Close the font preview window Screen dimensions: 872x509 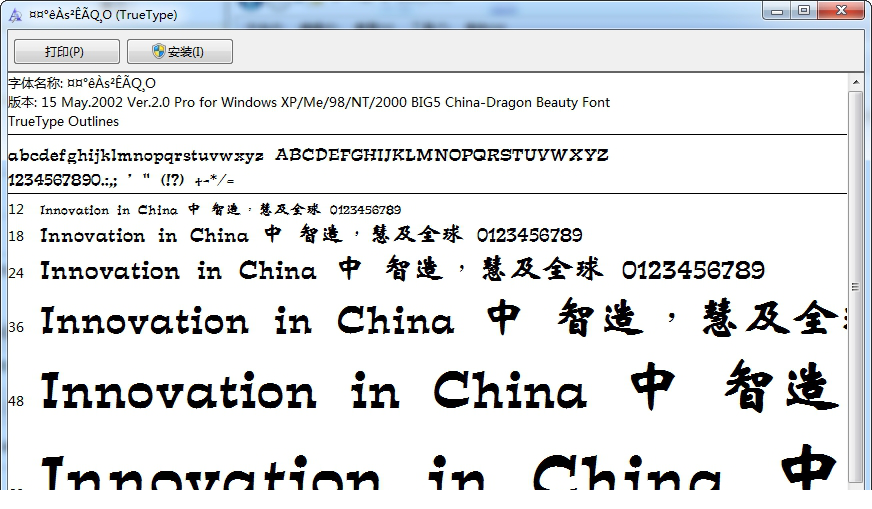841,11
